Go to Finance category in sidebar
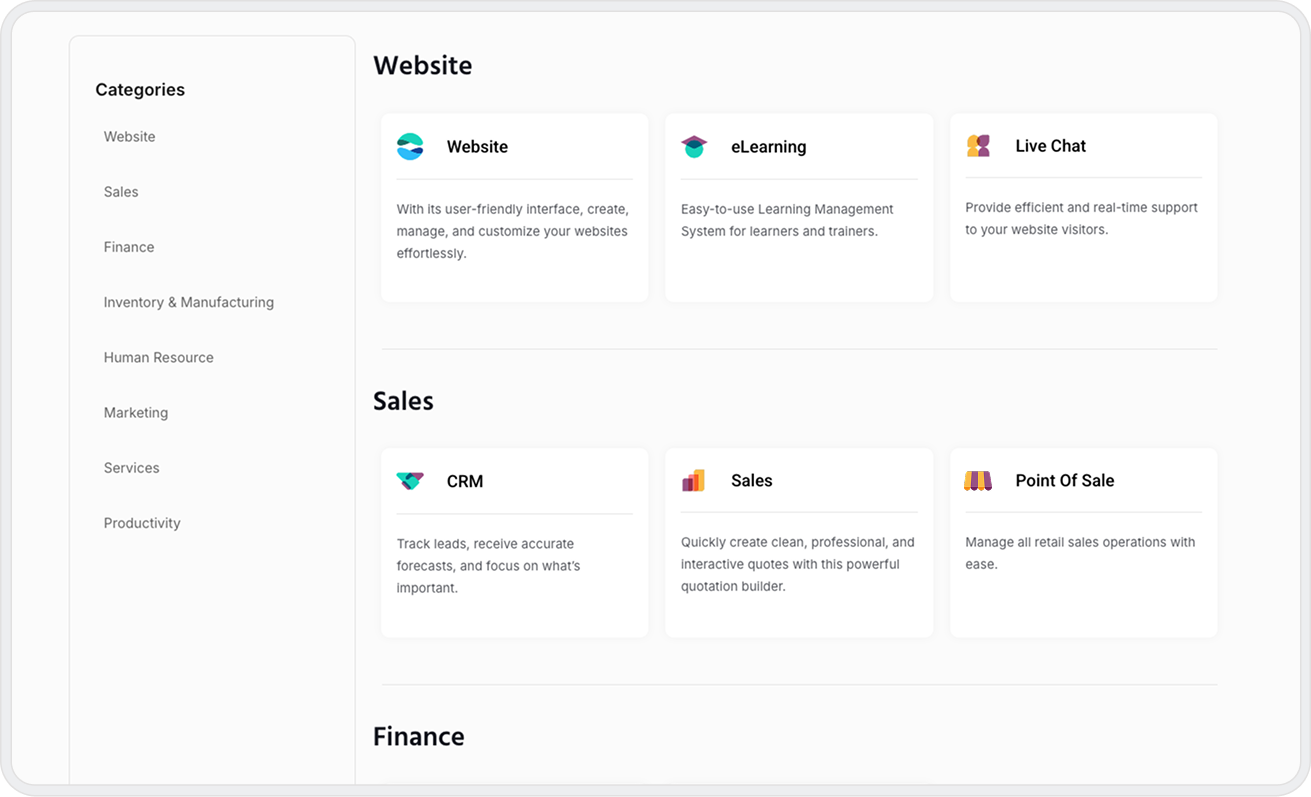Viewport: 1311px width, 797px height. coord(129,247)
